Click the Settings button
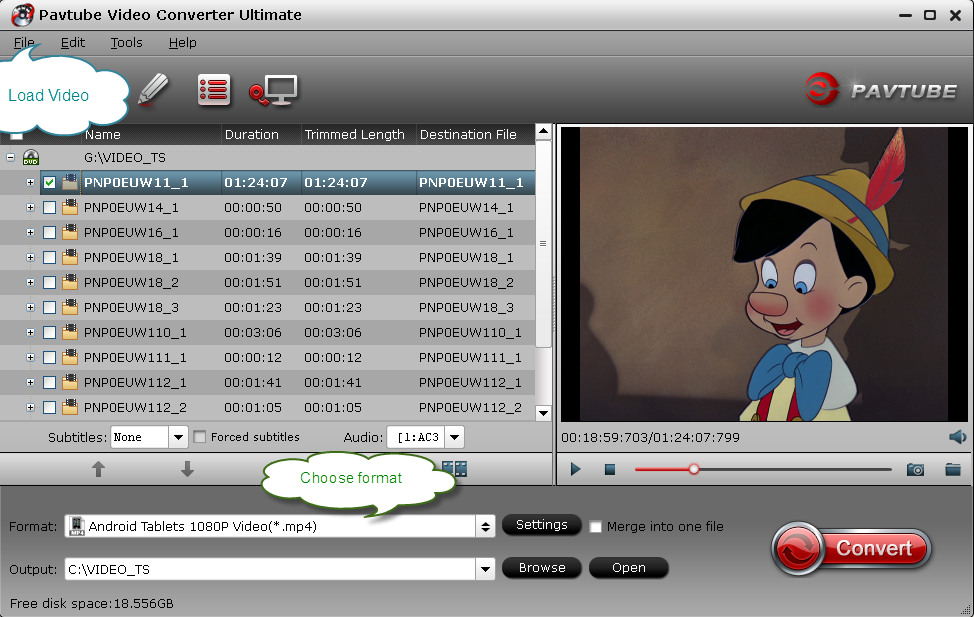This screenshot has width=974, height=617. tap(542, 525)
